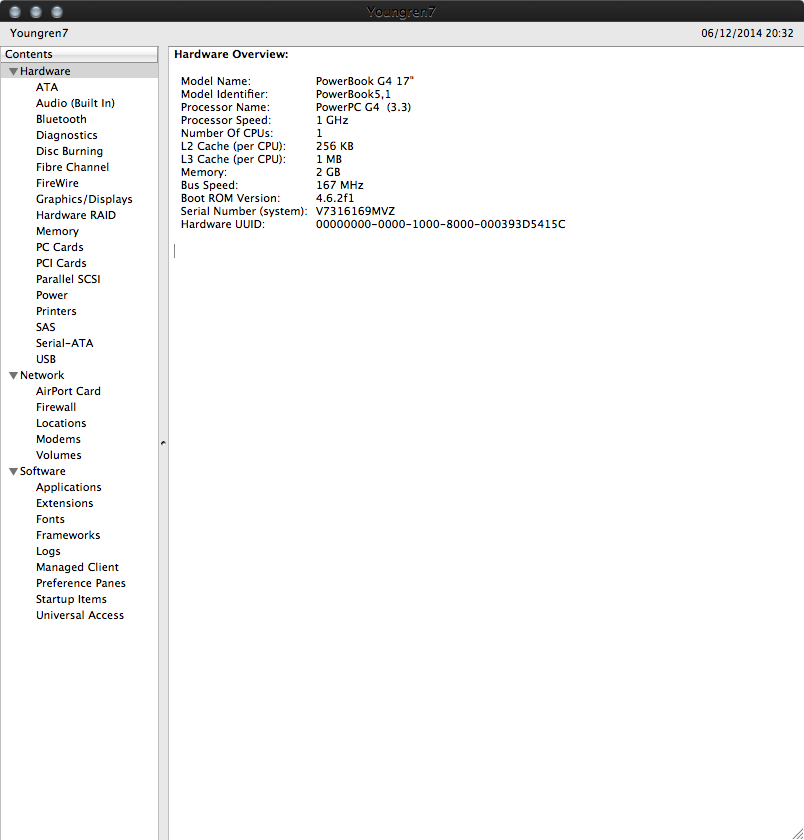Screen dimensions: 804x840
Task: Select SAS in Hardware list
Action: pos(46,327)
